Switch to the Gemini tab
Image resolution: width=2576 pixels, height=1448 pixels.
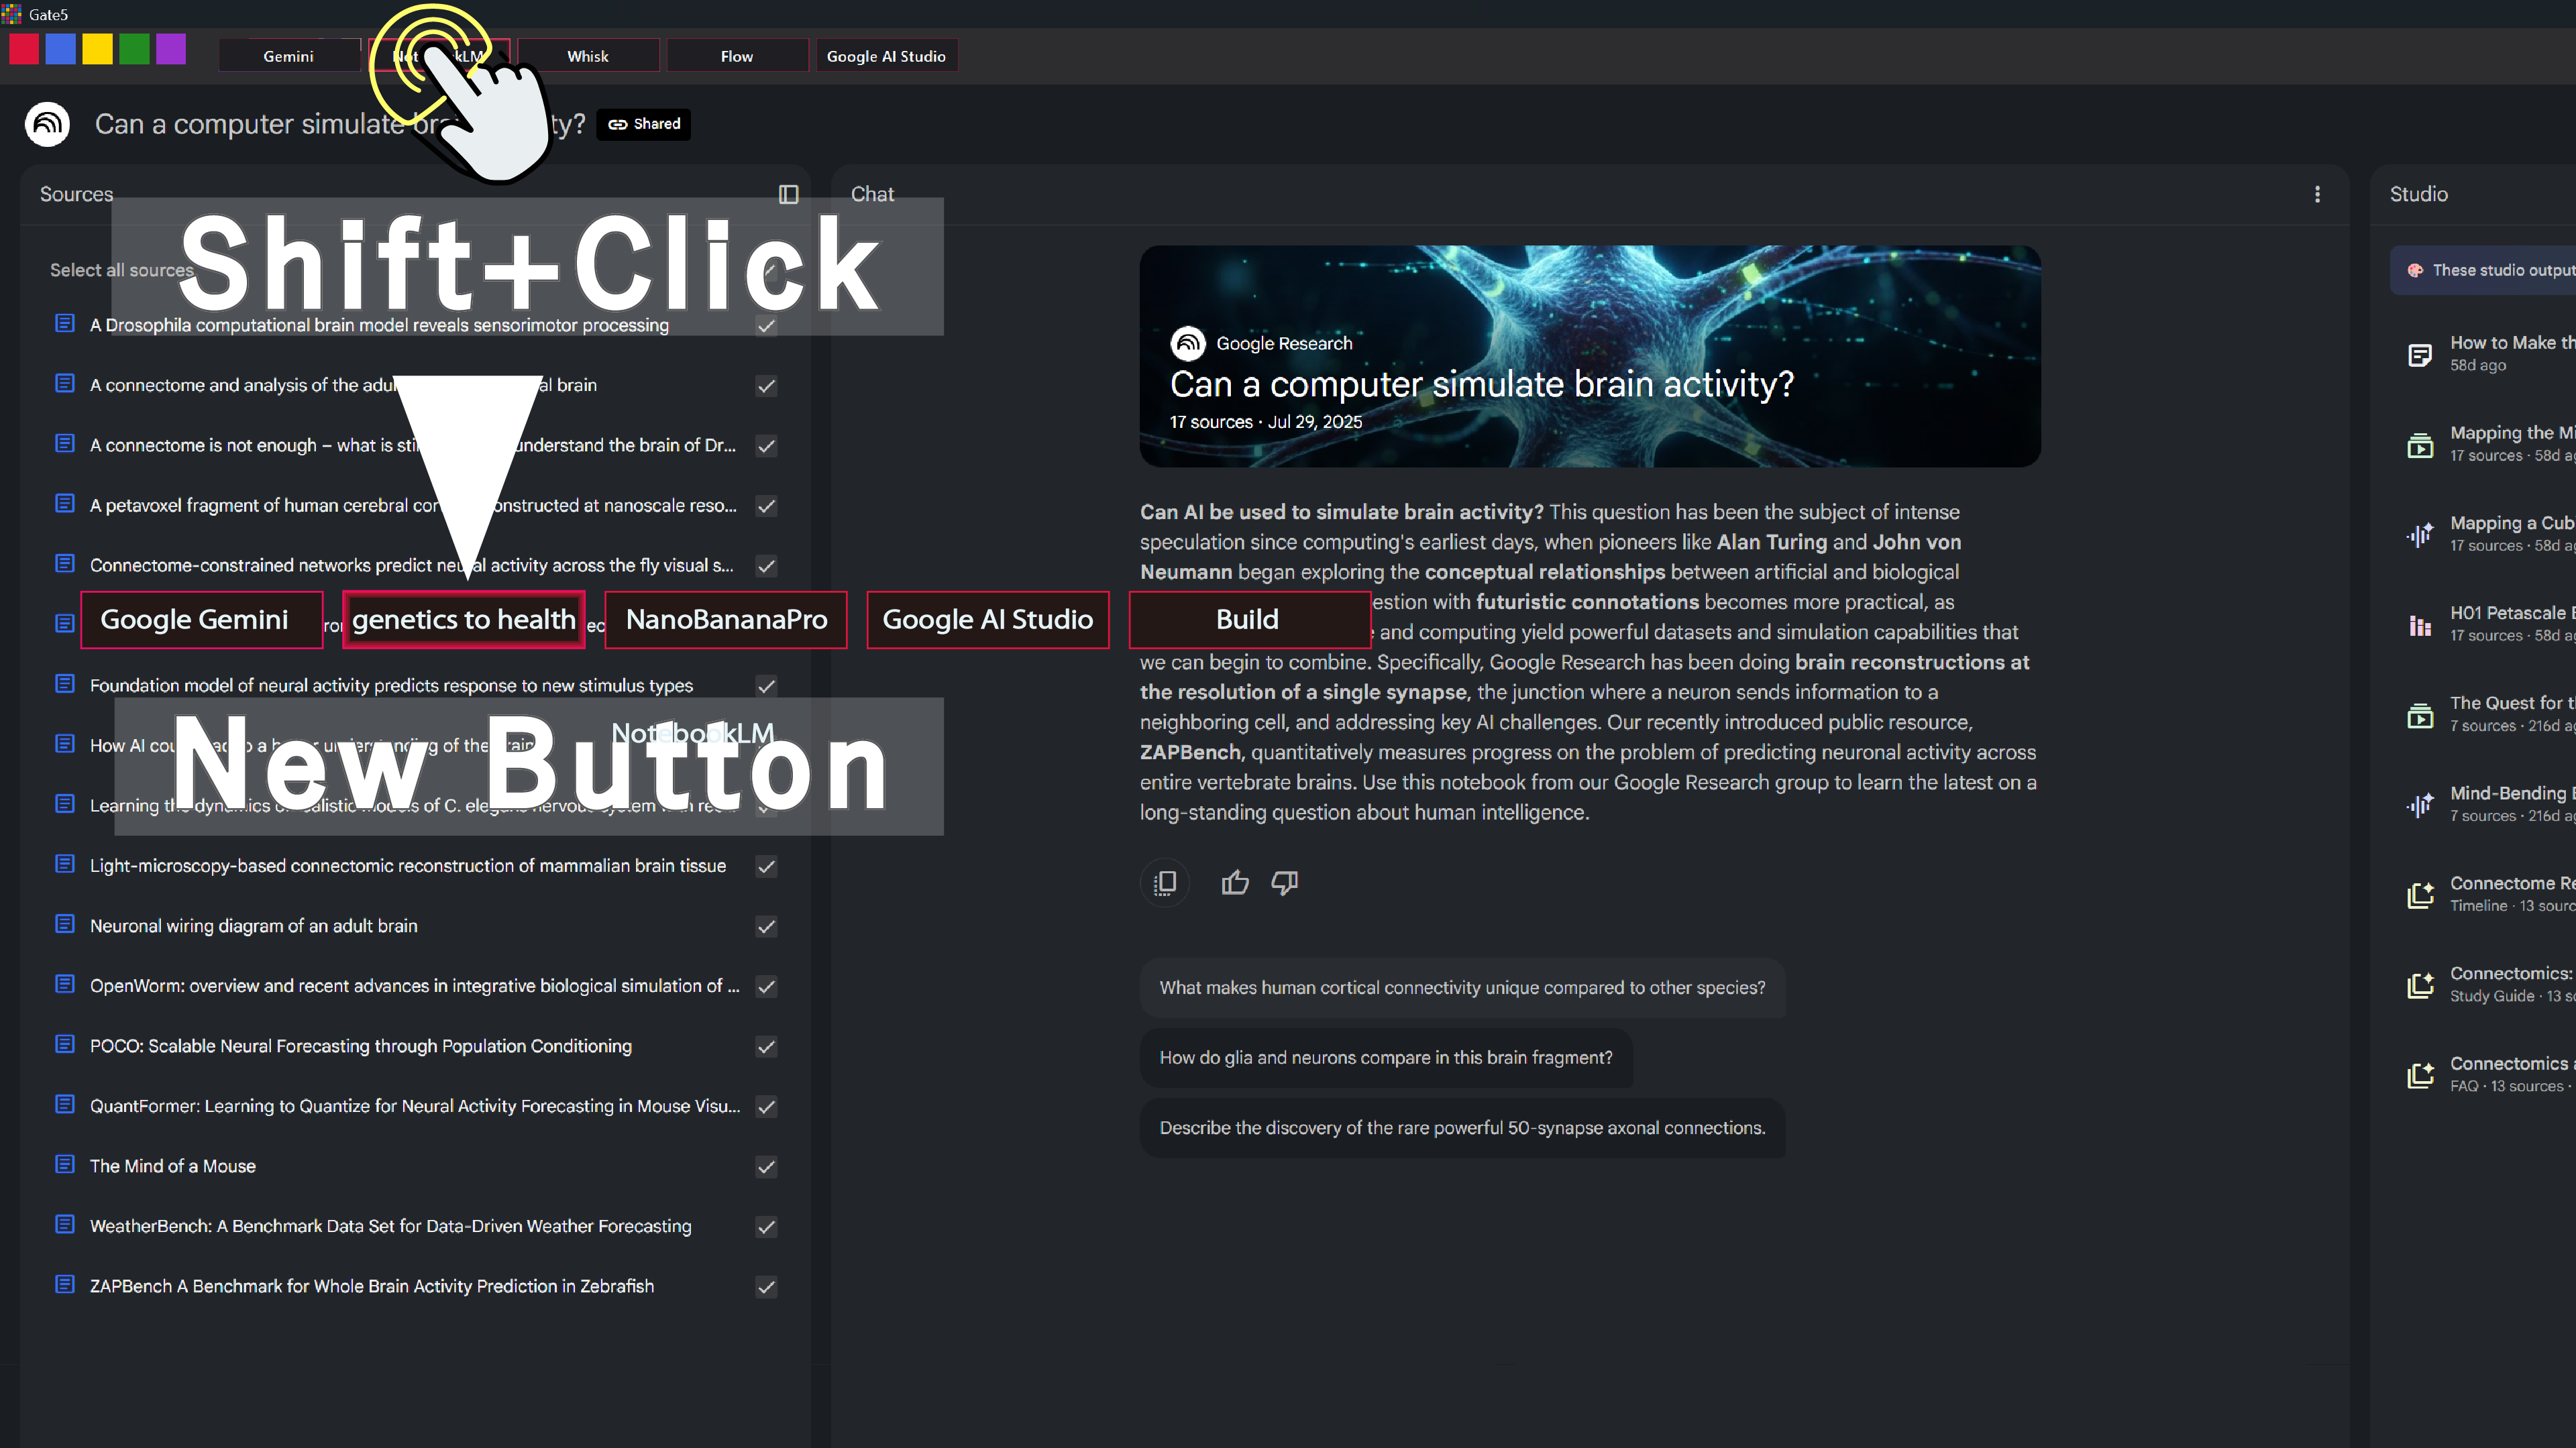click(x=289, y=56)
